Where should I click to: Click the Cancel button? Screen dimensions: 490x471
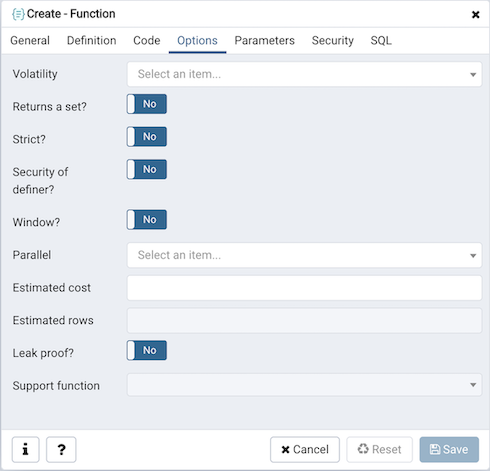(x=305, y=449)
